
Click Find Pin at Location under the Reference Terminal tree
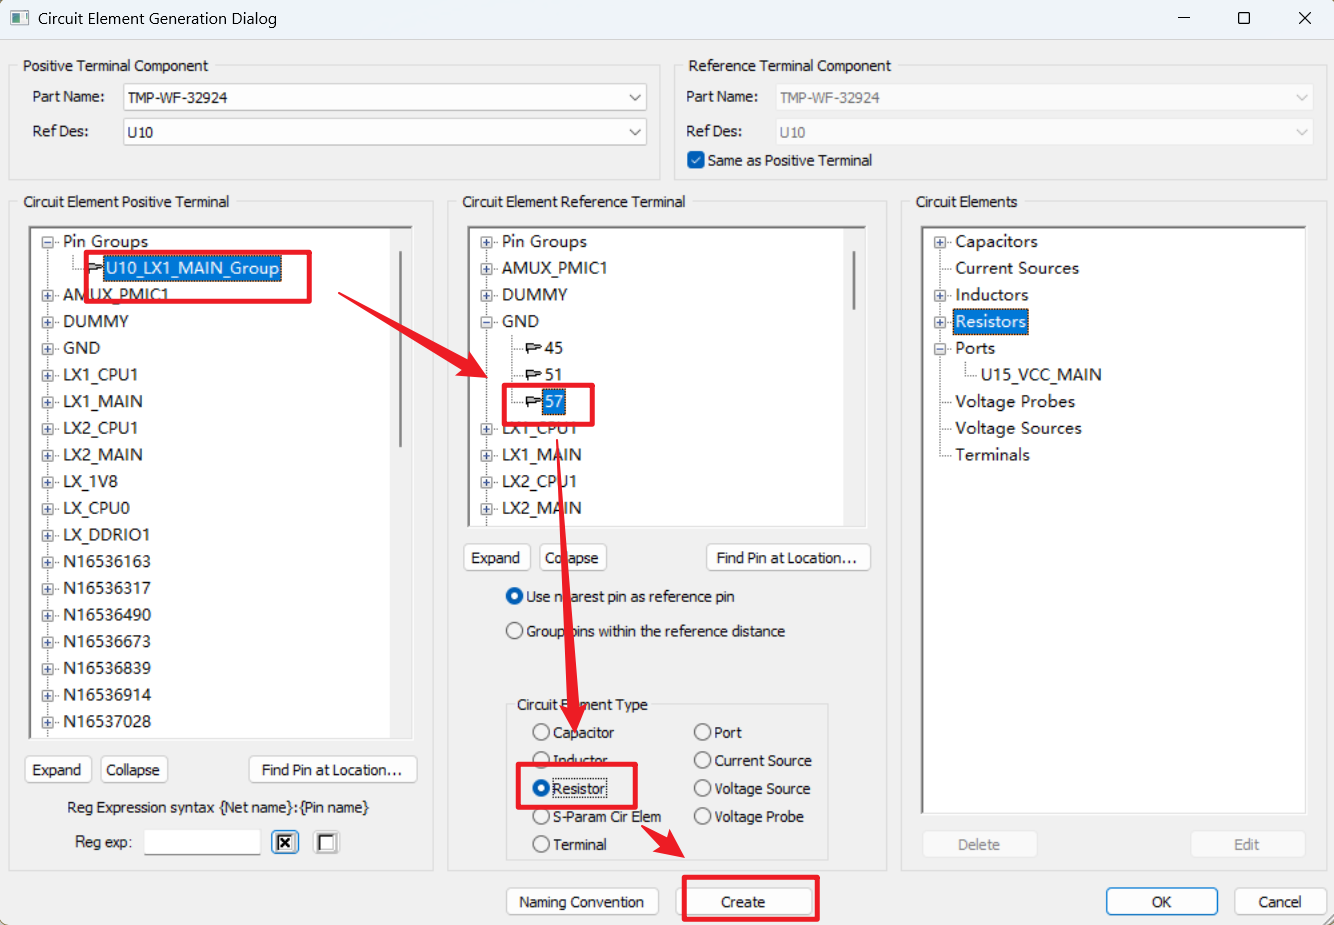pos(787,558)
